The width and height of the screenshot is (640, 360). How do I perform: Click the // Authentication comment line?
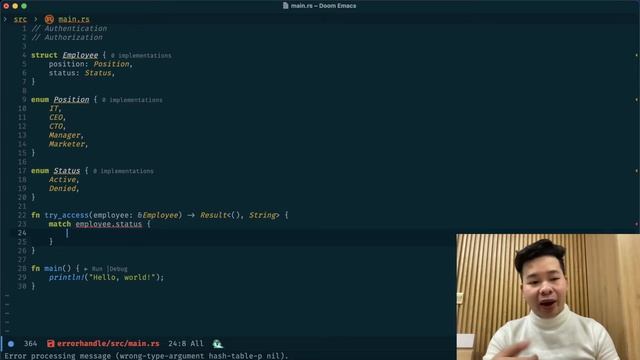point(69,29)
